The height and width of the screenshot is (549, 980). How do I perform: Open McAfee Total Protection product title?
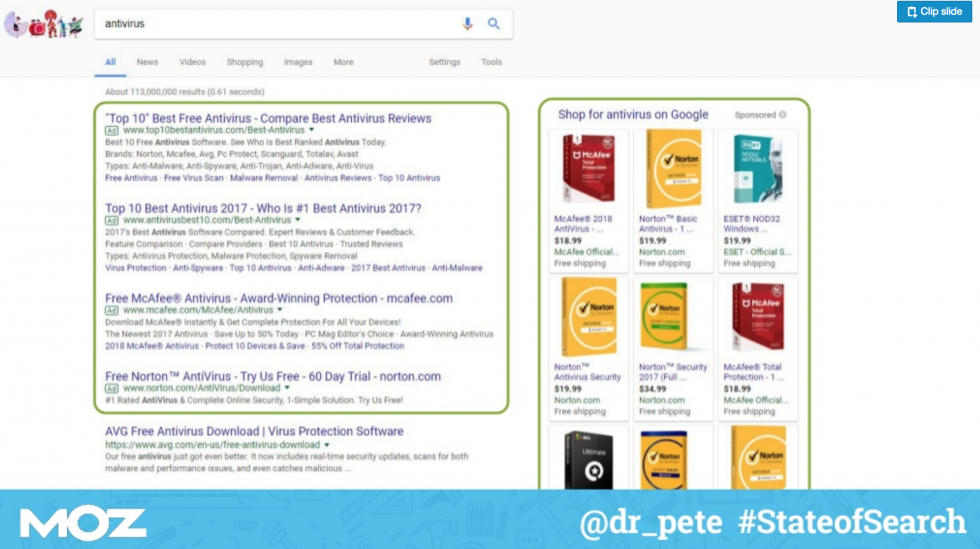coord(754,372)
